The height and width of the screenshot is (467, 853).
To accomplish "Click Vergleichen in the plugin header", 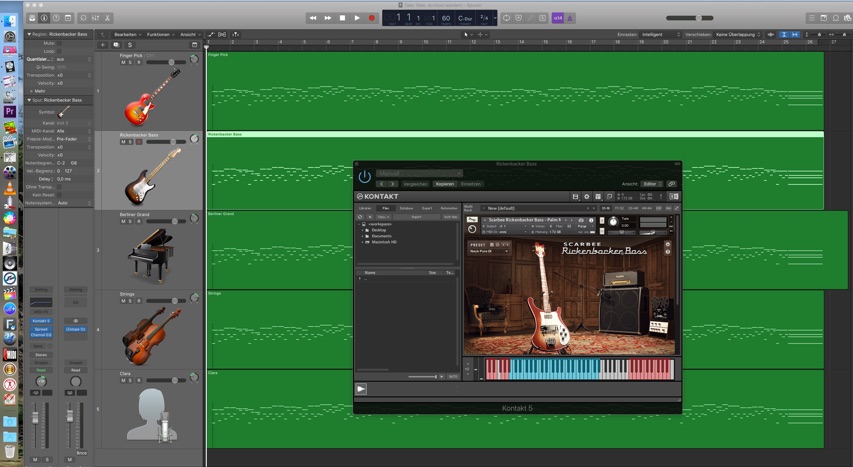I will (416, 184).
